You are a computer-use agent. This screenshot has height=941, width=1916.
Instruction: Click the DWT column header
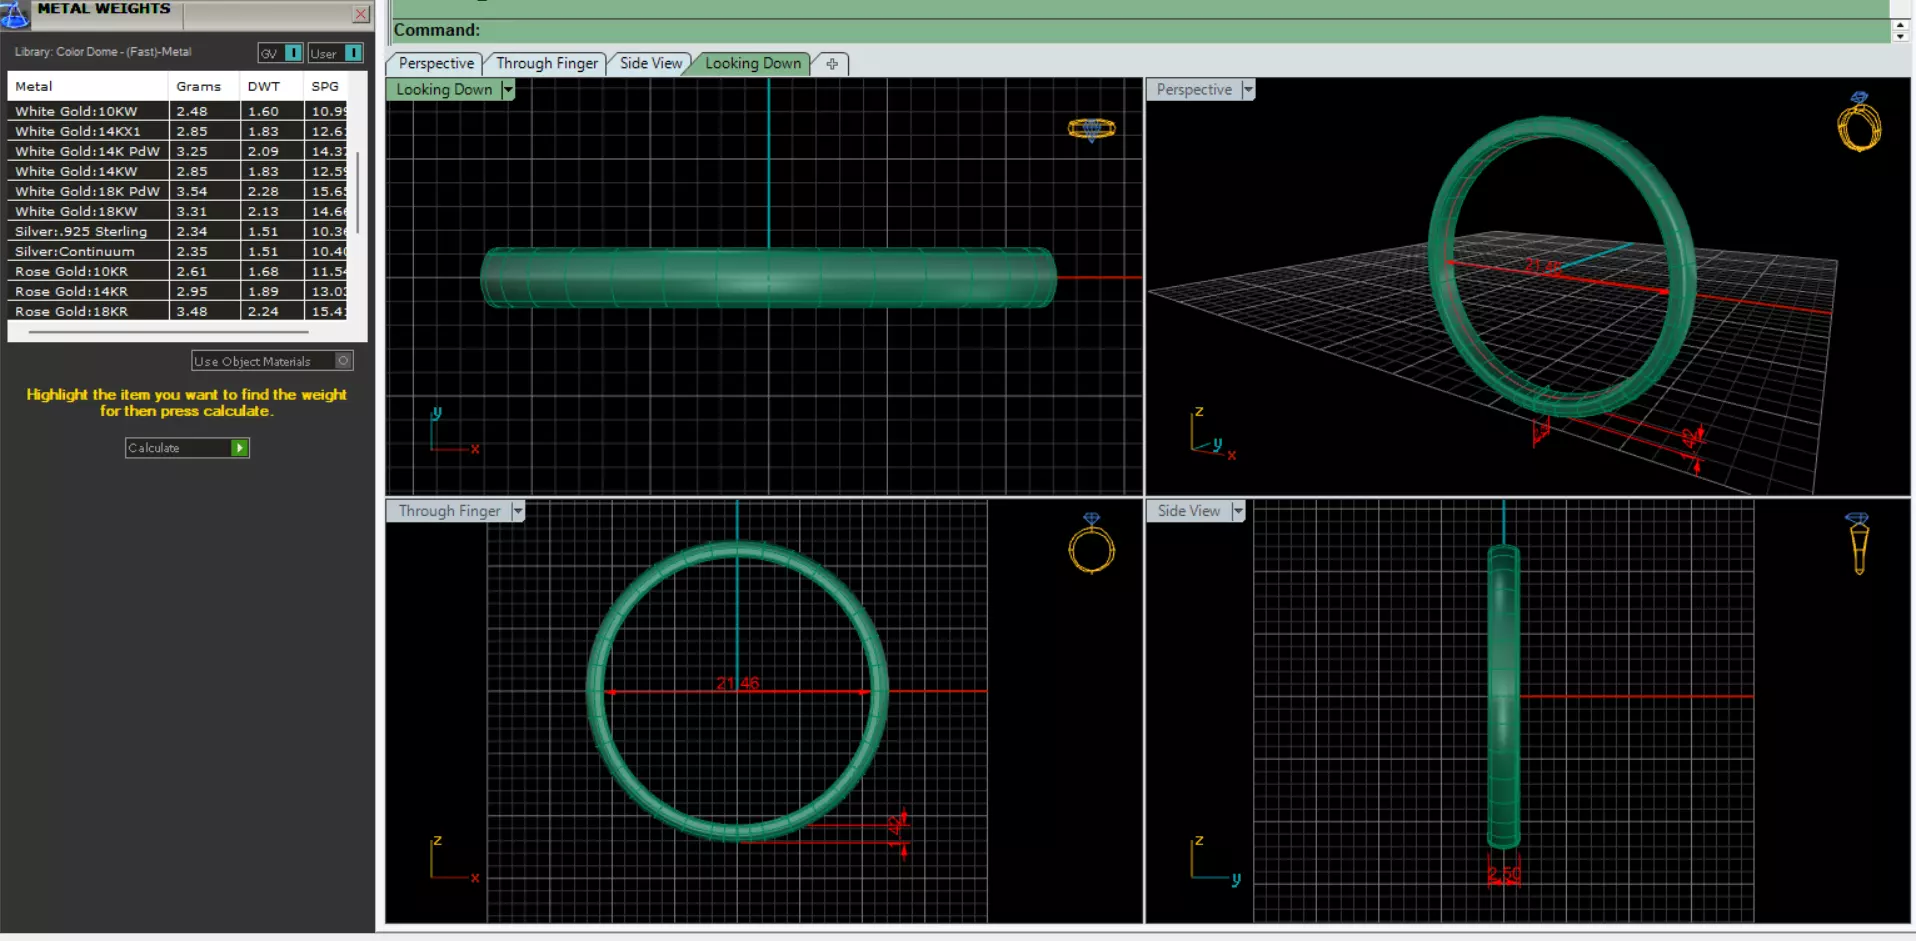coord(272,86)
